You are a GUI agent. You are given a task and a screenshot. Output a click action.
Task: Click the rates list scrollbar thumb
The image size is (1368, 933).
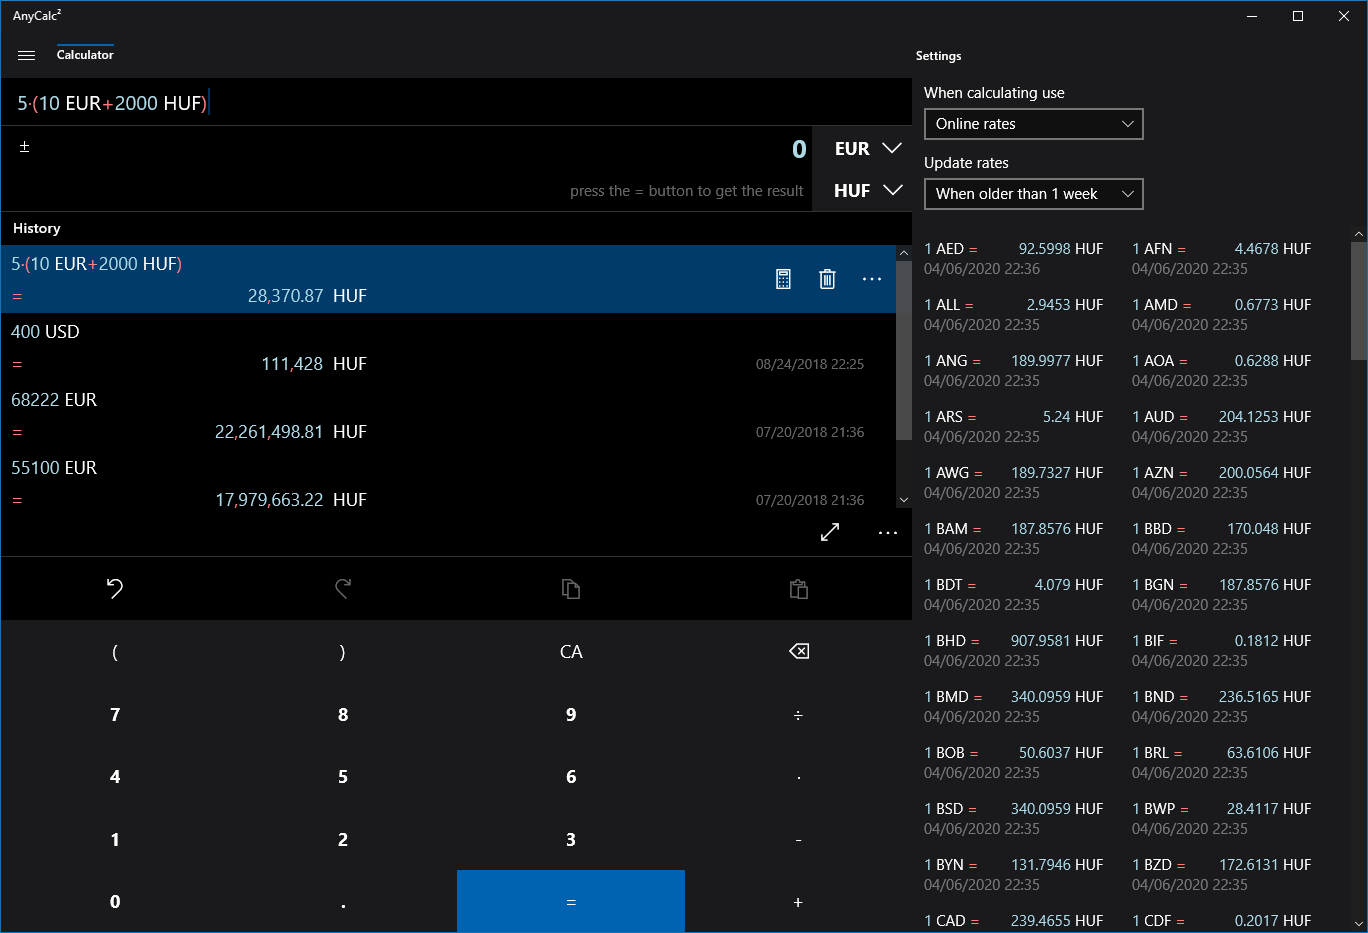point(1359,300)
